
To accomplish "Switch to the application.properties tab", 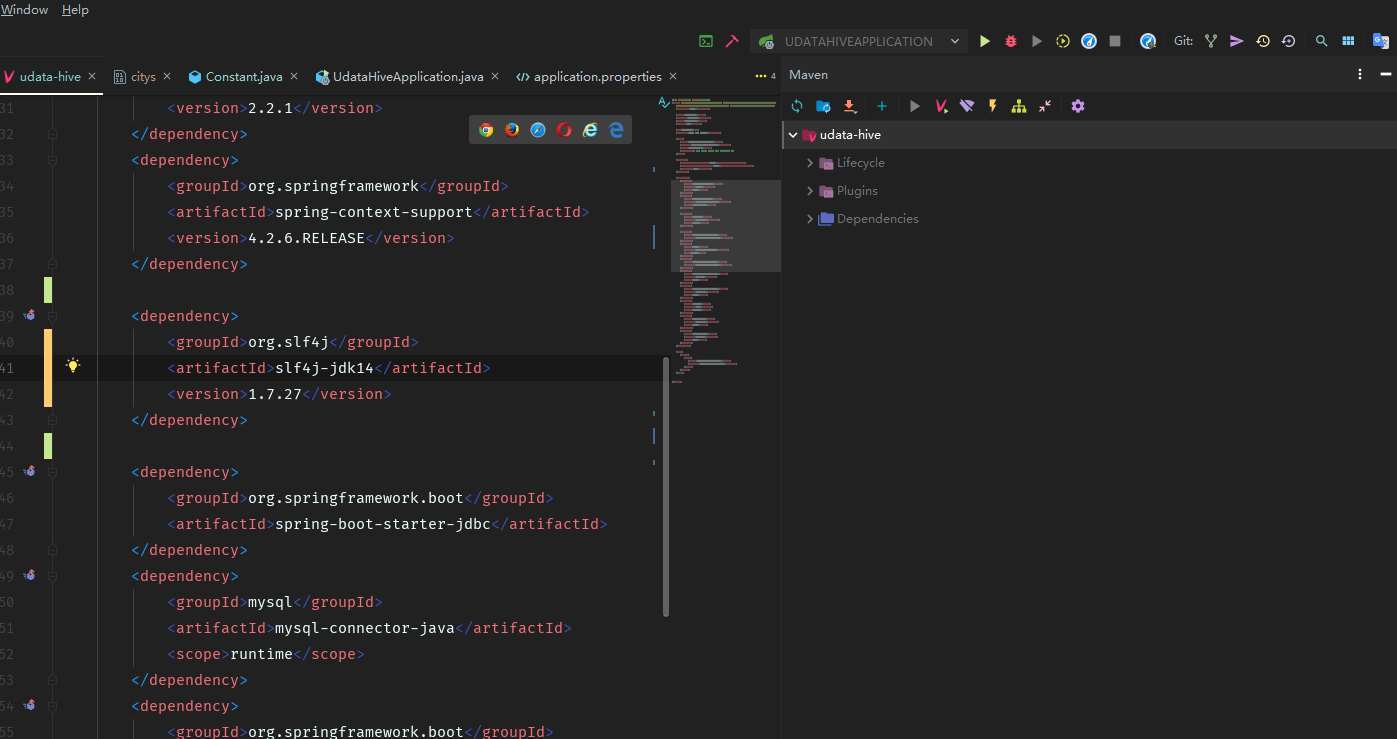I will coord(598,77).
